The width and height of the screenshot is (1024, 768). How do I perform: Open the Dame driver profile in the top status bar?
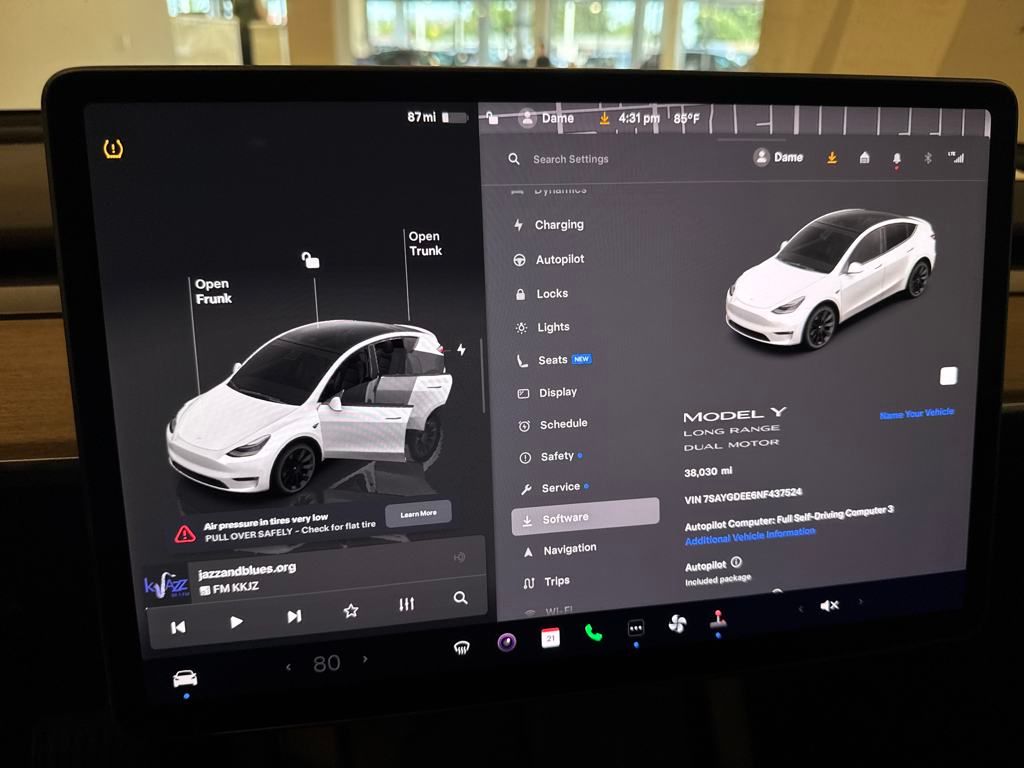pyautogui.click(x=547, y=118)
